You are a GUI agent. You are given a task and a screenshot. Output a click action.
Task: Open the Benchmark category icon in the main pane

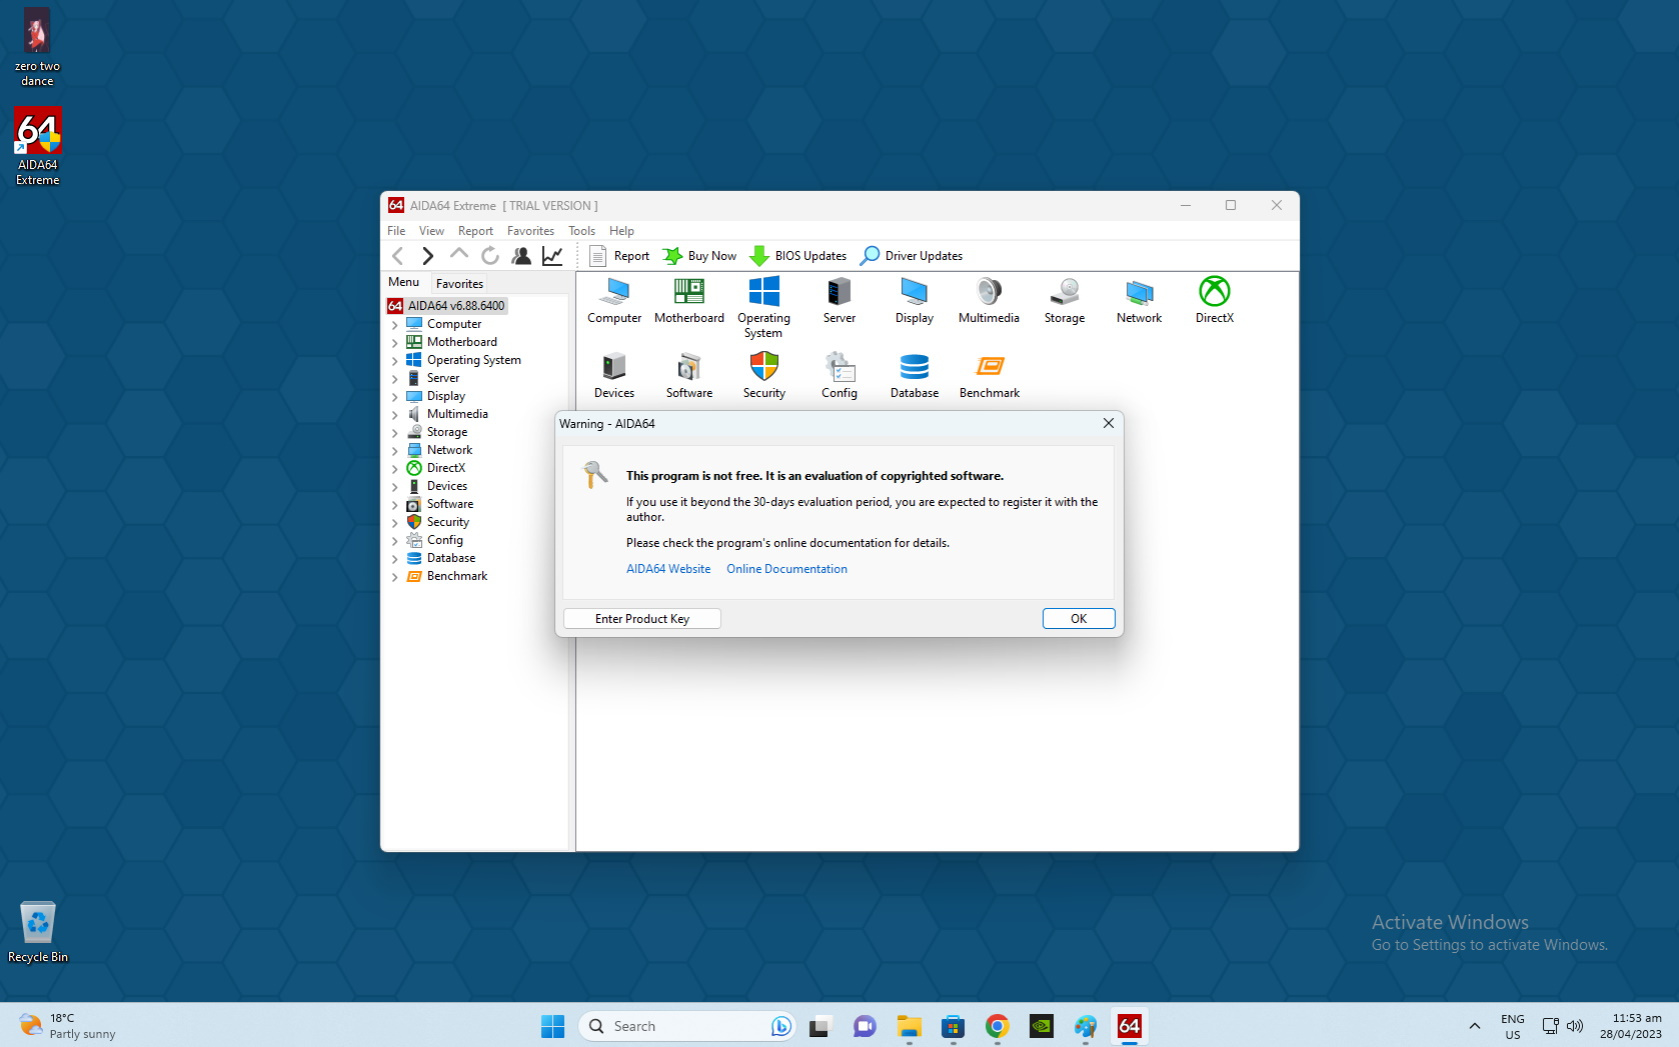[989, 375]
